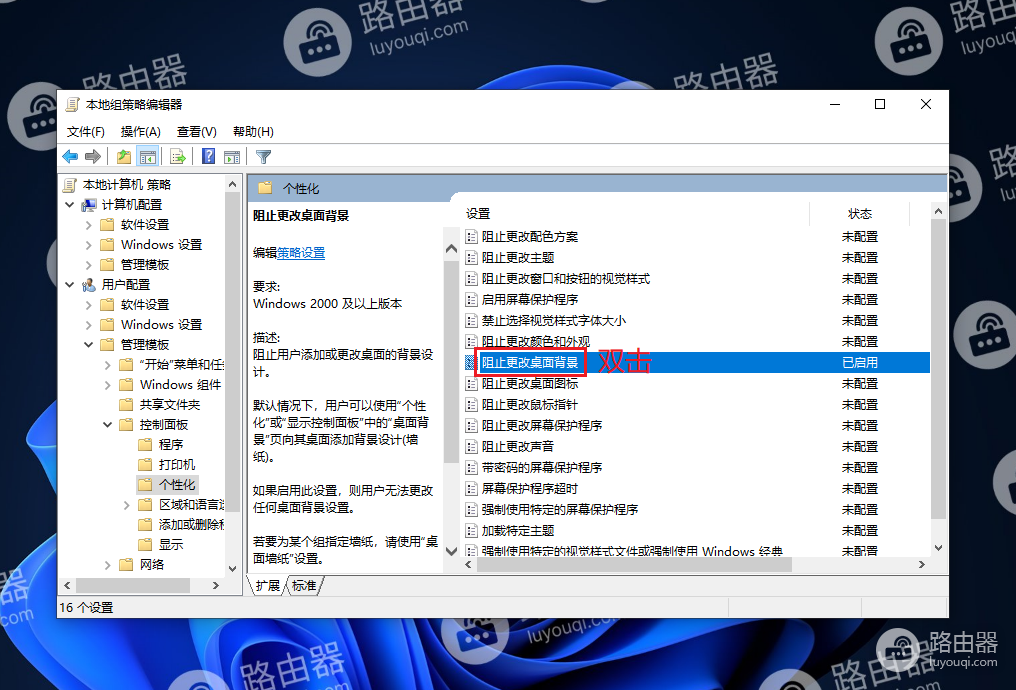Click folder icon next to 共享文件夹

click(126, 404)
